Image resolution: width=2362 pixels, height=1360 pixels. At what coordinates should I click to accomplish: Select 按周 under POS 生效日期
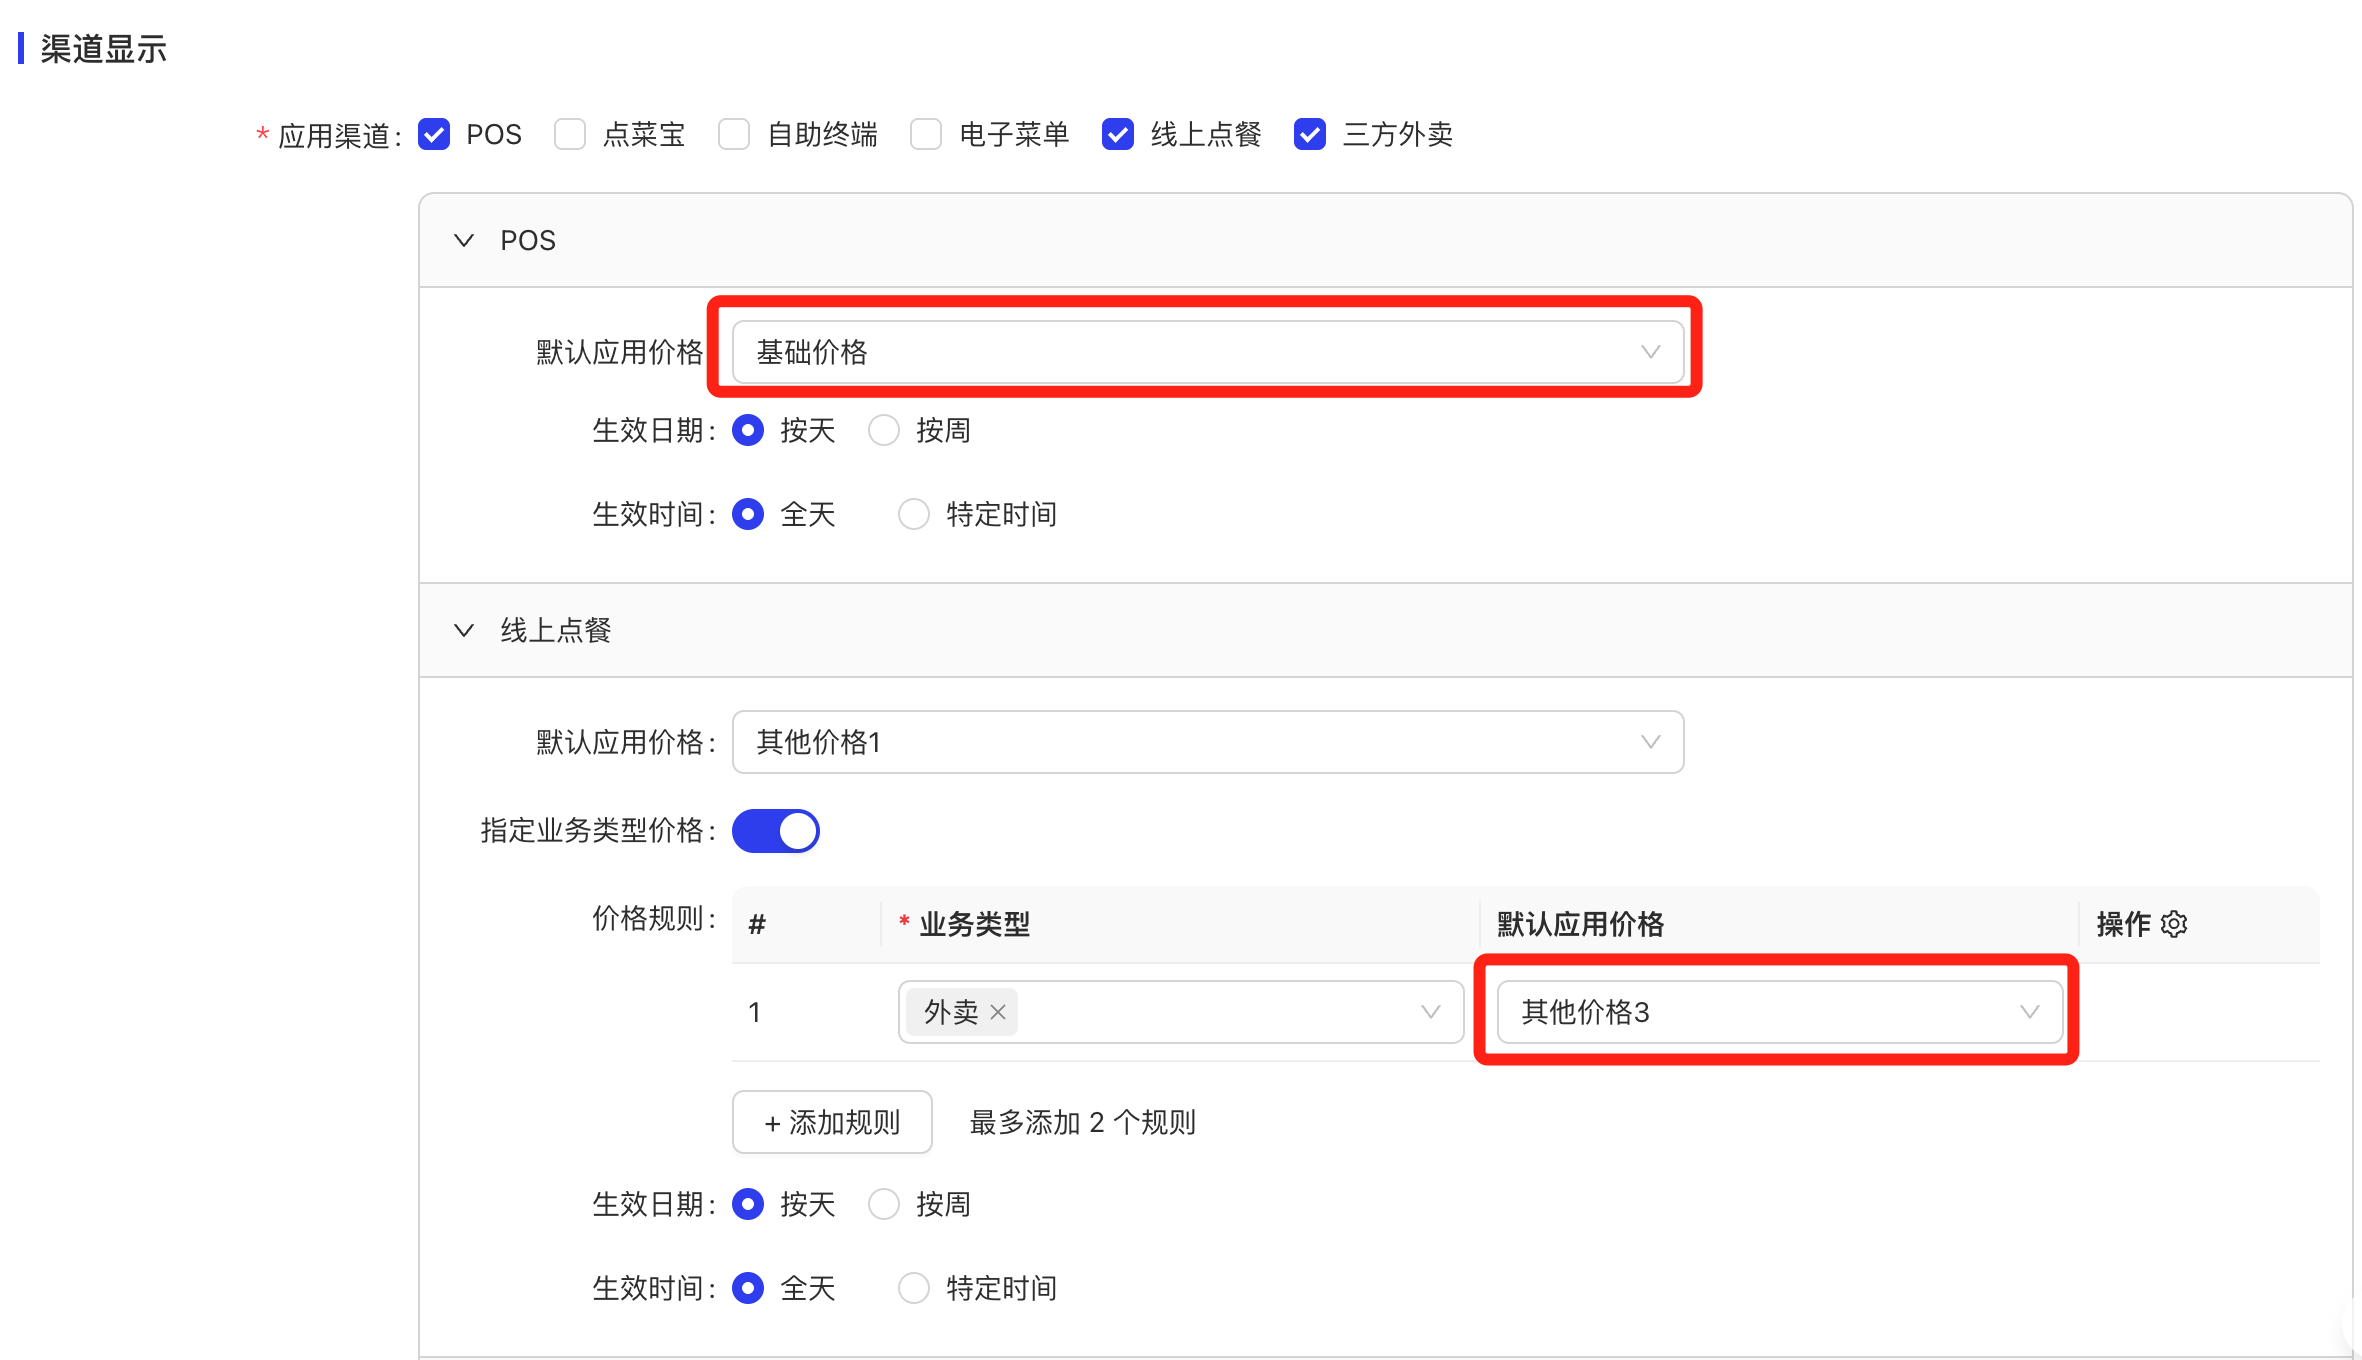[x=884, y=431]
